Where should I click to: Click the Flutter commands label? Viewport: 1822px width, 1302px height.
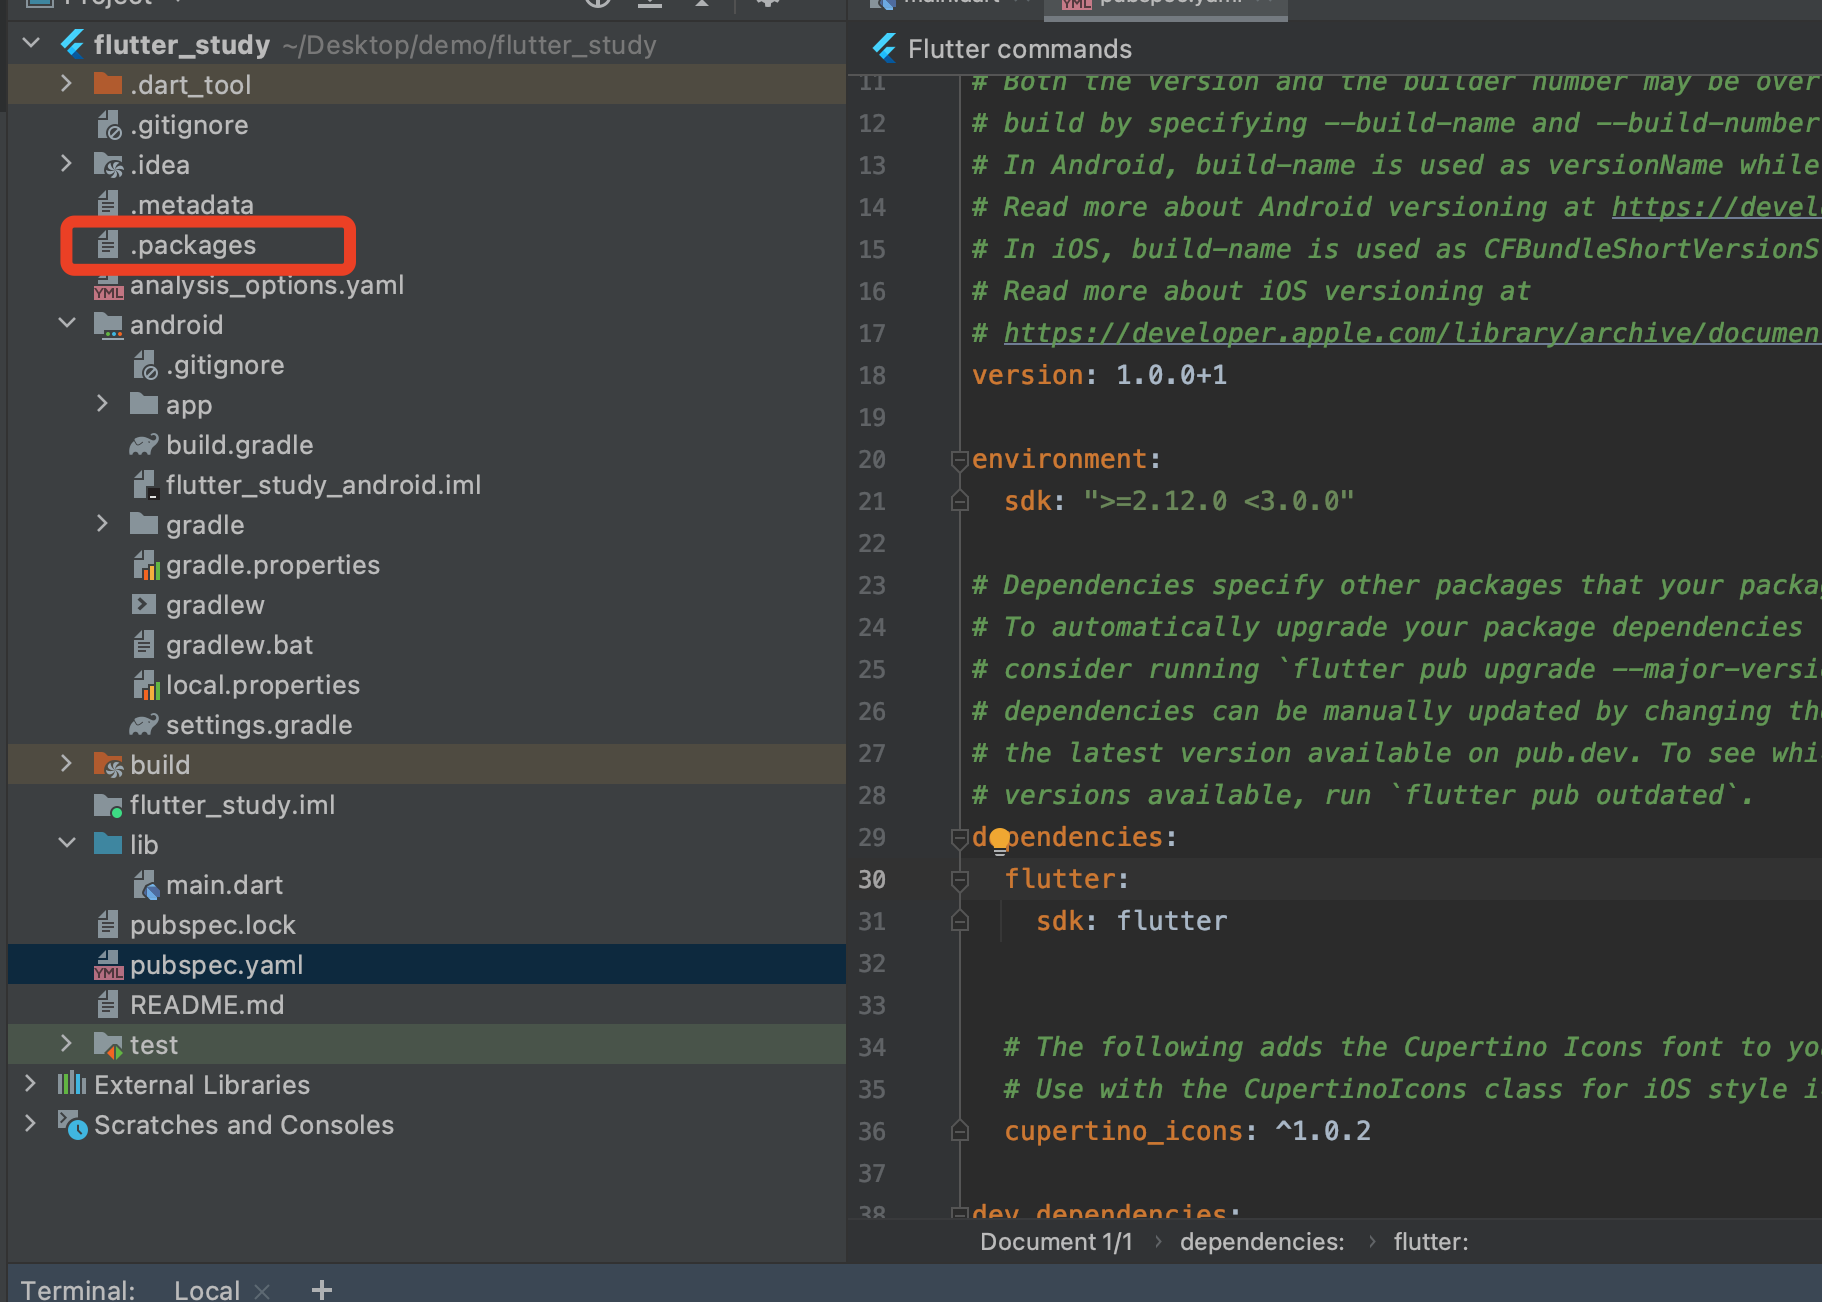coord(1020,49)
